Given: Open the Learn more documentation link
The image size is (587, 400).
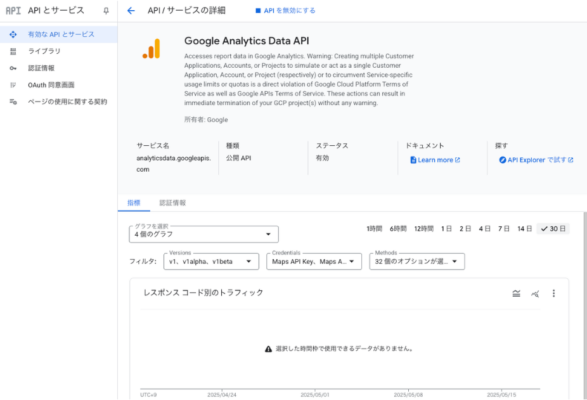Looking at the screenshot, I should (435, 160).
